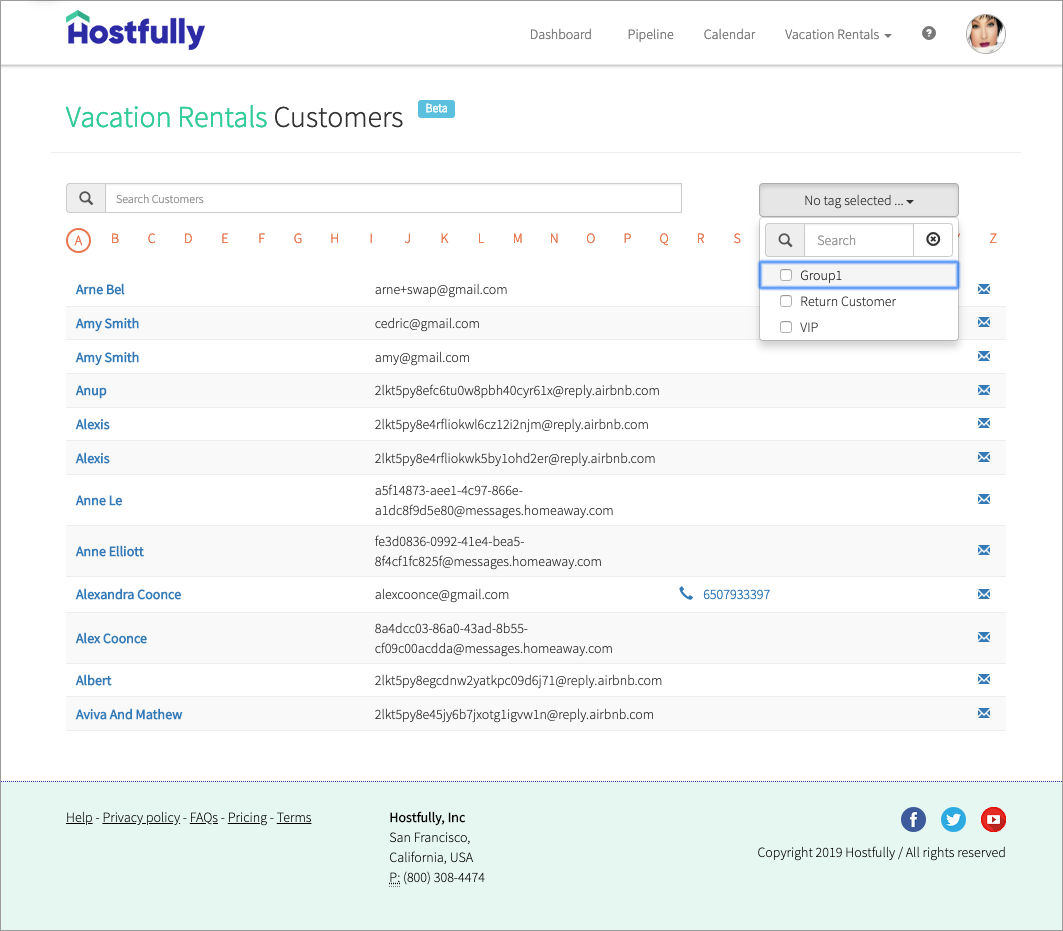Click inside the Search Customers field

tap(390, 197)
